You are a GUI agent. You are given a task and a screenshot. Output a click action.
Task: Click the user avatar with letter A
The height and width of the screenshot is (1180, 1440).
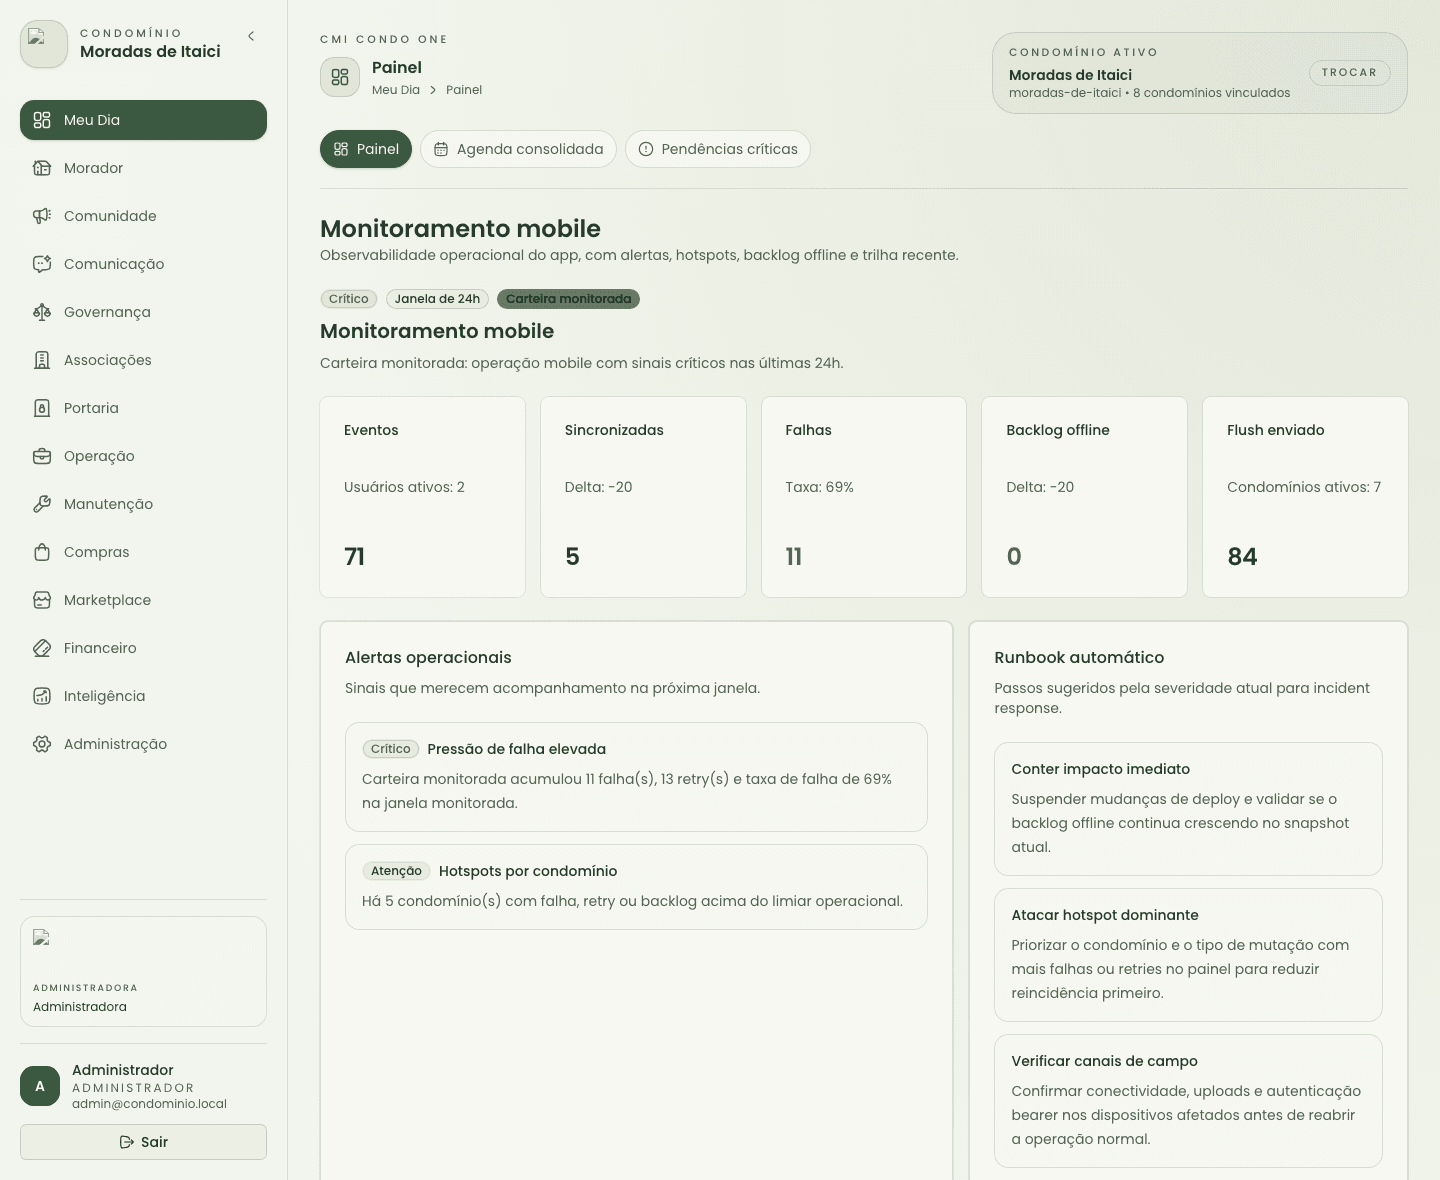[40, 1086]
